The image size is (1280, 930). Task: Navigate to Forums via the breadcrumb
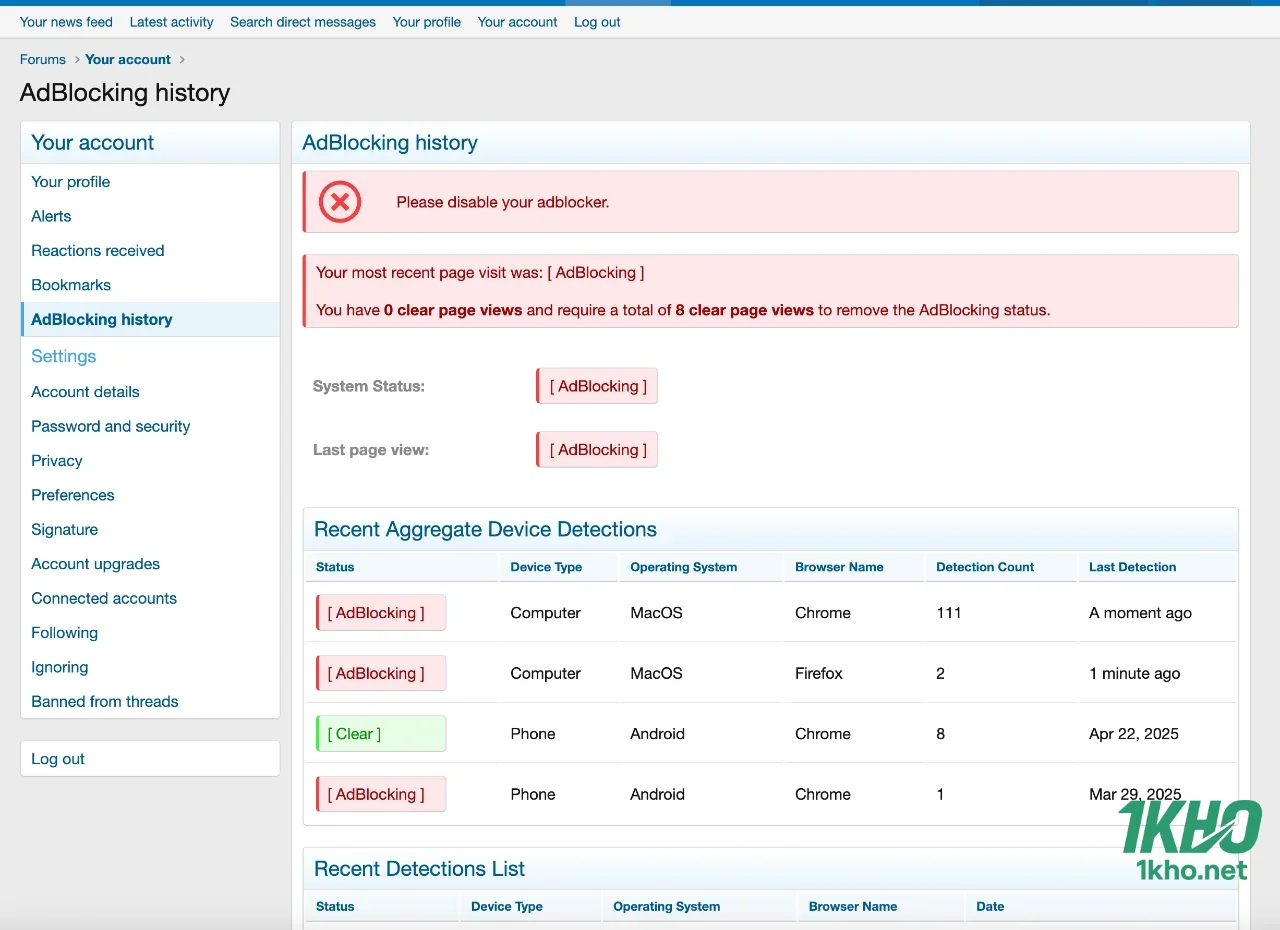[42, 59]
